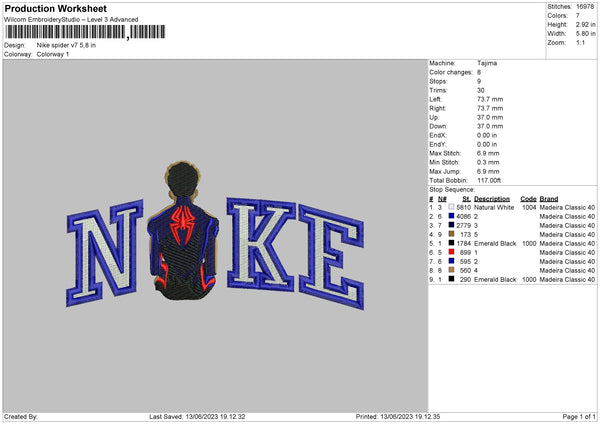This screenshot has height=424, width=600.
Task: Click the 'Colorway 1' value
Action: [53, 54]
